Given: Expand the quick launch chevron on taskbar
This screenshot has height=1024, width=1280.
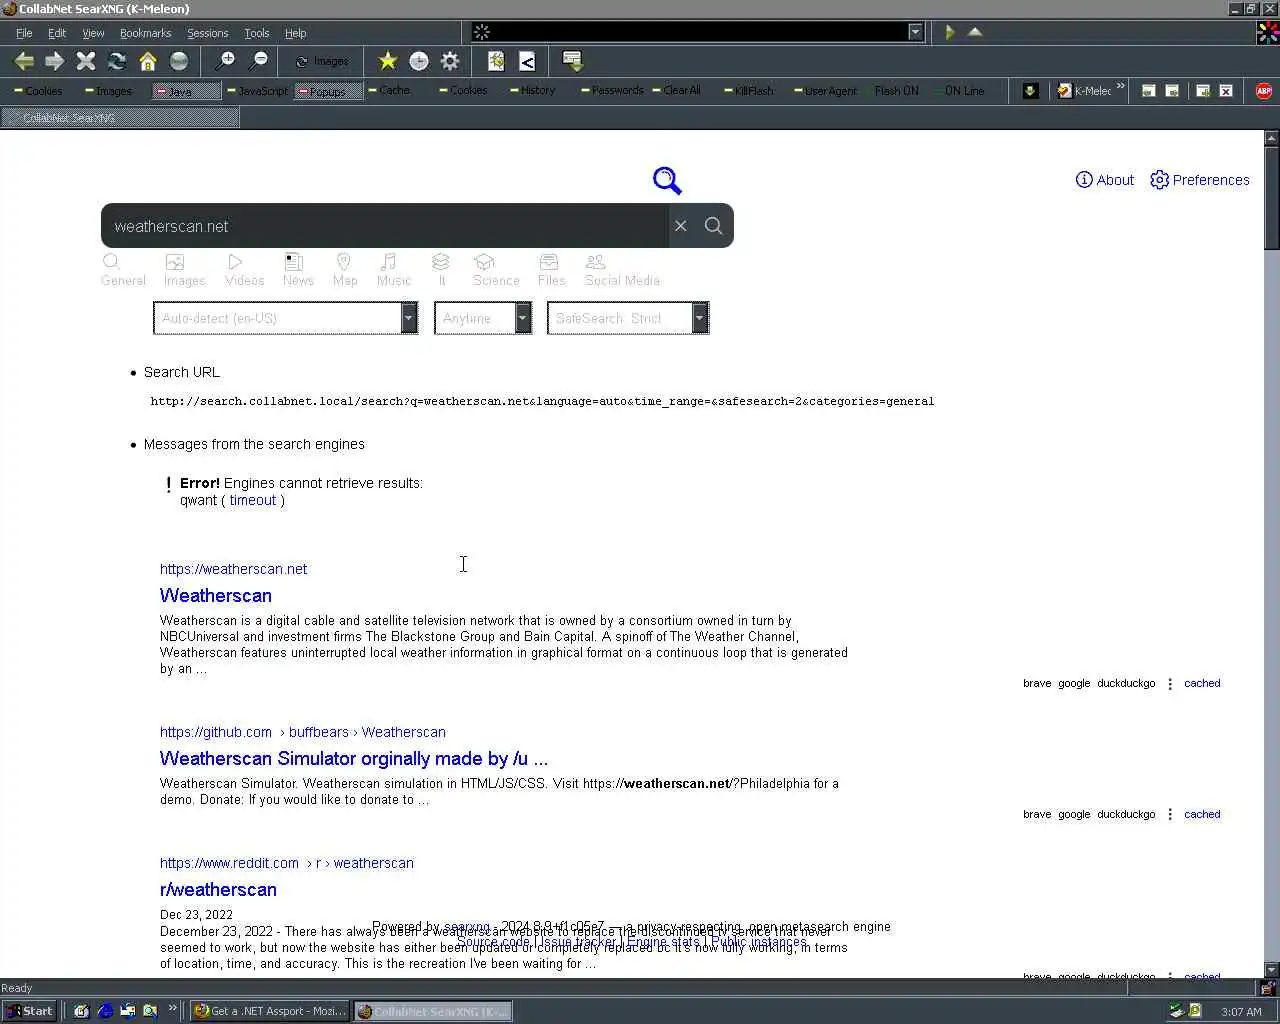Looking at the screenshot, I should 172,1008.
